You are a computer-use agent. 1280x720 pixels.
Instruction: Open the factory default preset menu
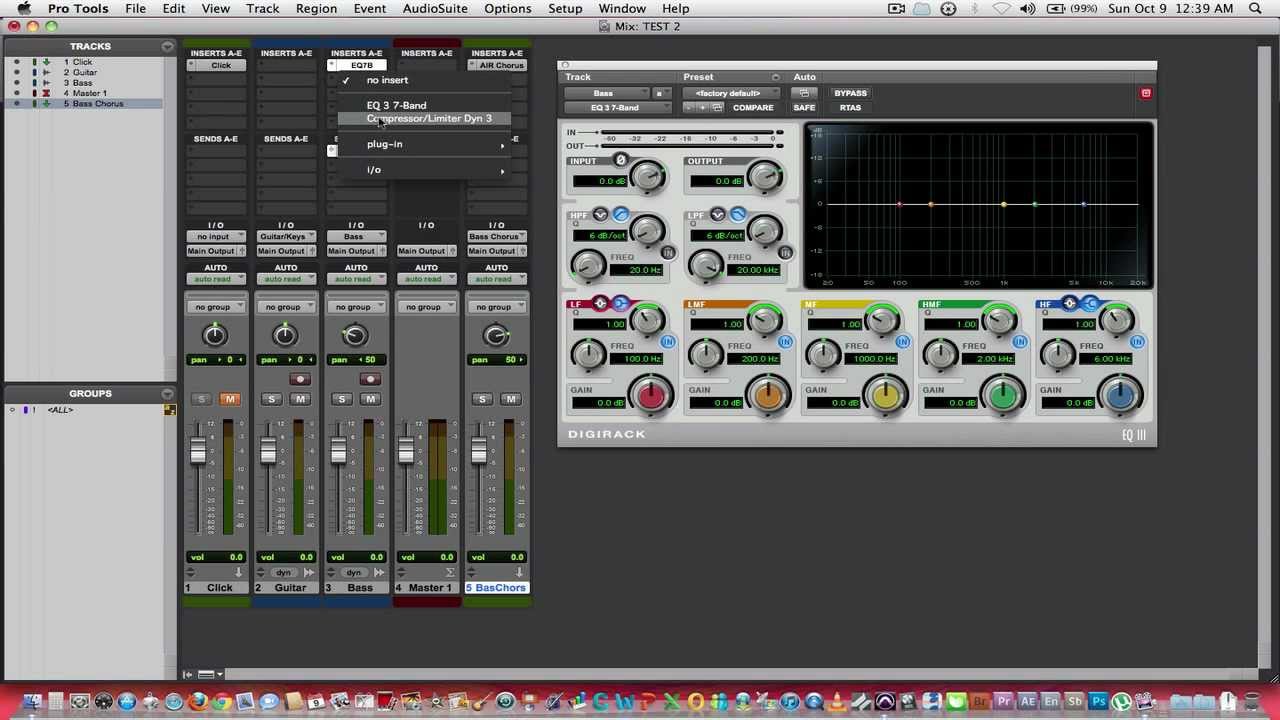[x=731, y=93]
